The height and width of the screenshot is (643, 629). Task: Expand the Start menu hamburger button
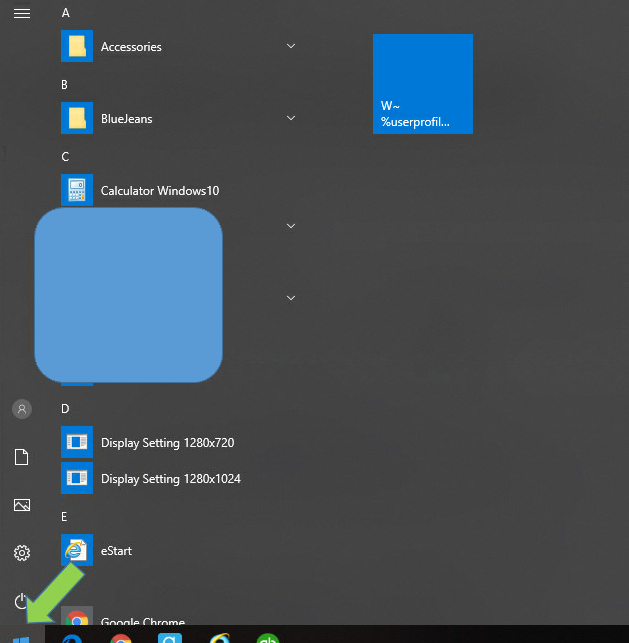click(22, 14)
